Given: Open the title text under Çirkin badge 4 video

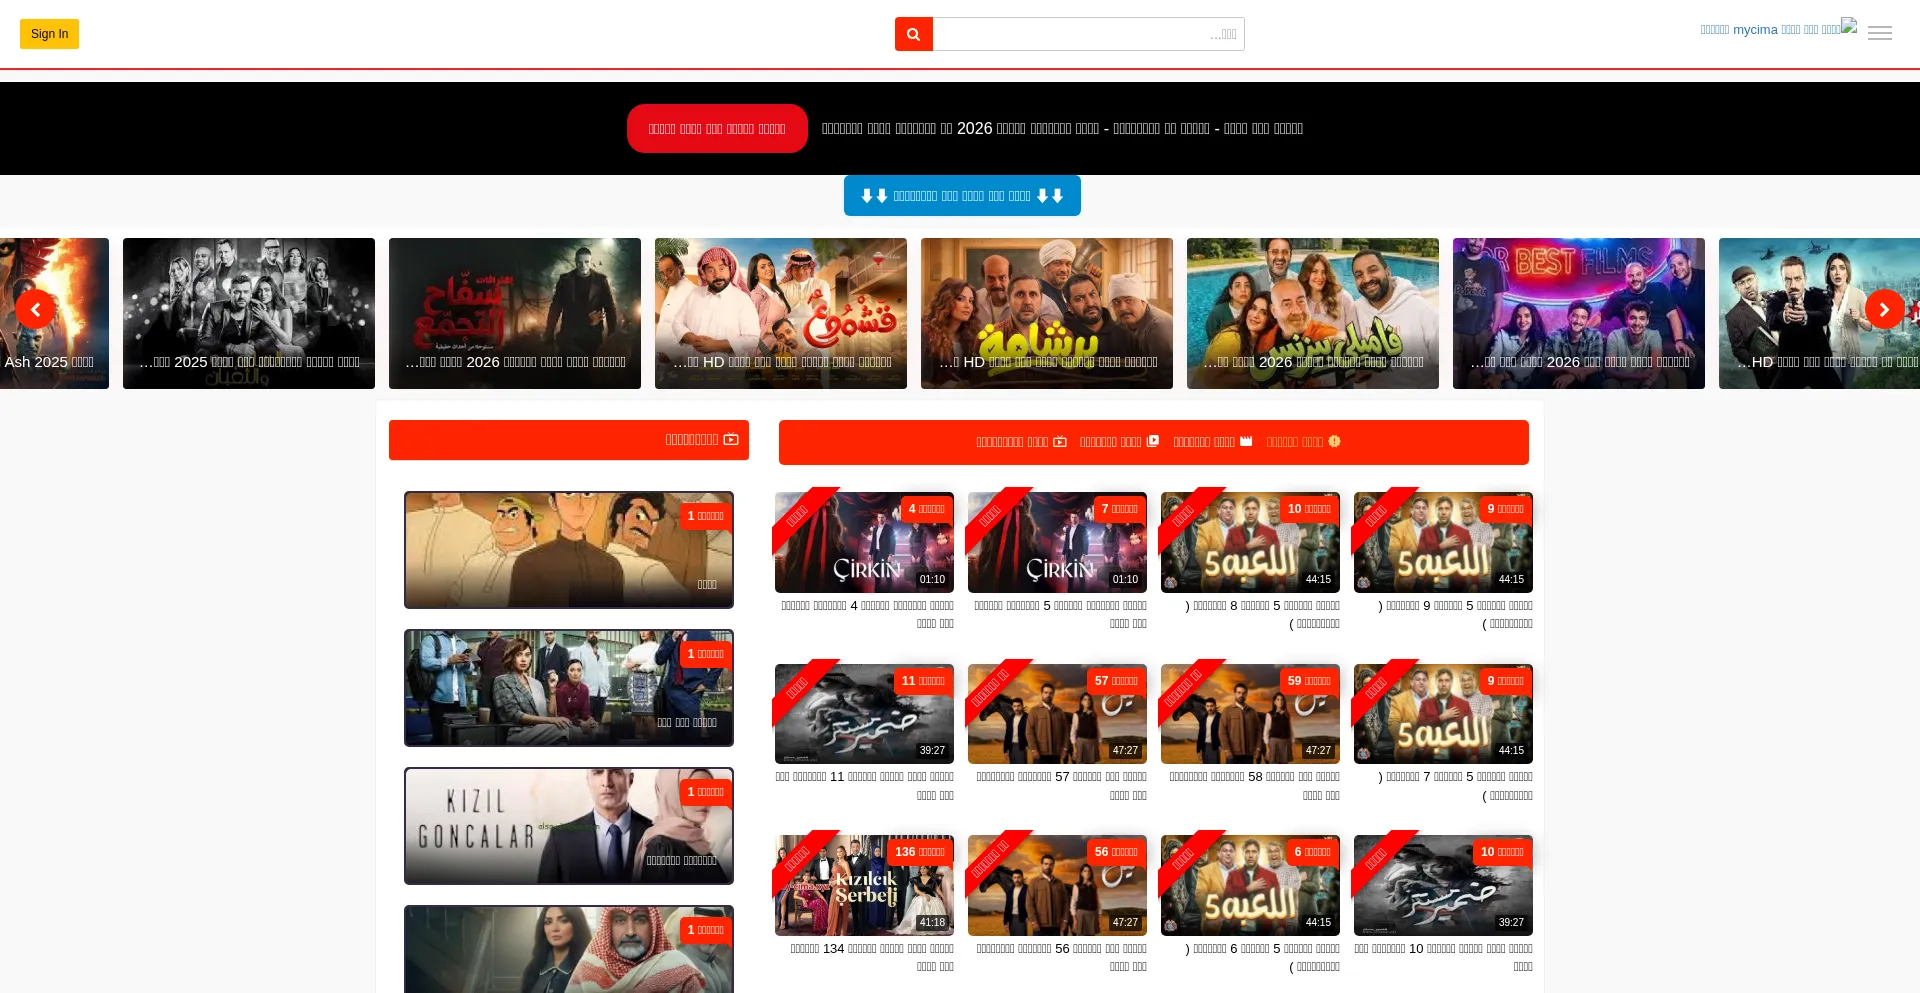Looking at the screenshot, I should tap(867, 615).
